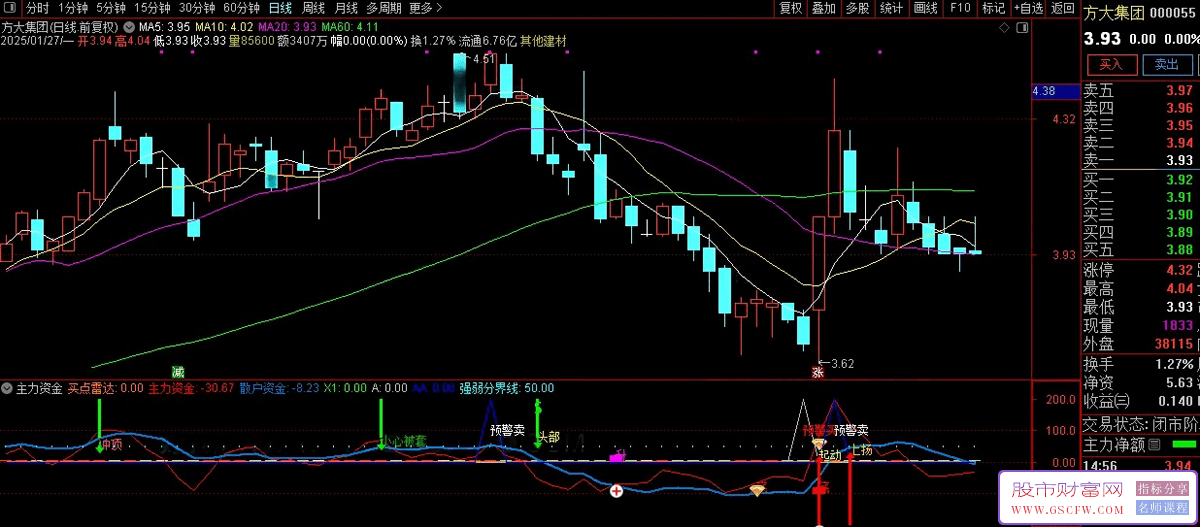The height and width of the screenshot is (527, 1200).
Task: Click the 叠加 overlay button
Action: (823, 7)
